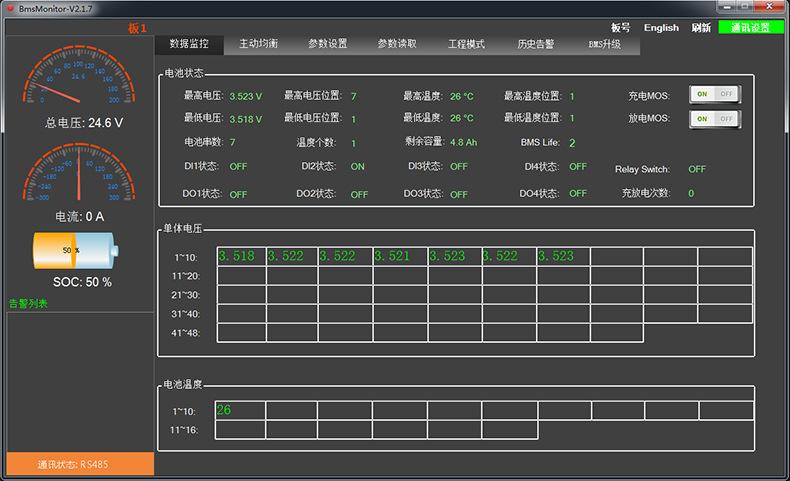This screenshot has height=481, width=790.
Task: Select seventh cell voltage 3.523
Action: 564,256
